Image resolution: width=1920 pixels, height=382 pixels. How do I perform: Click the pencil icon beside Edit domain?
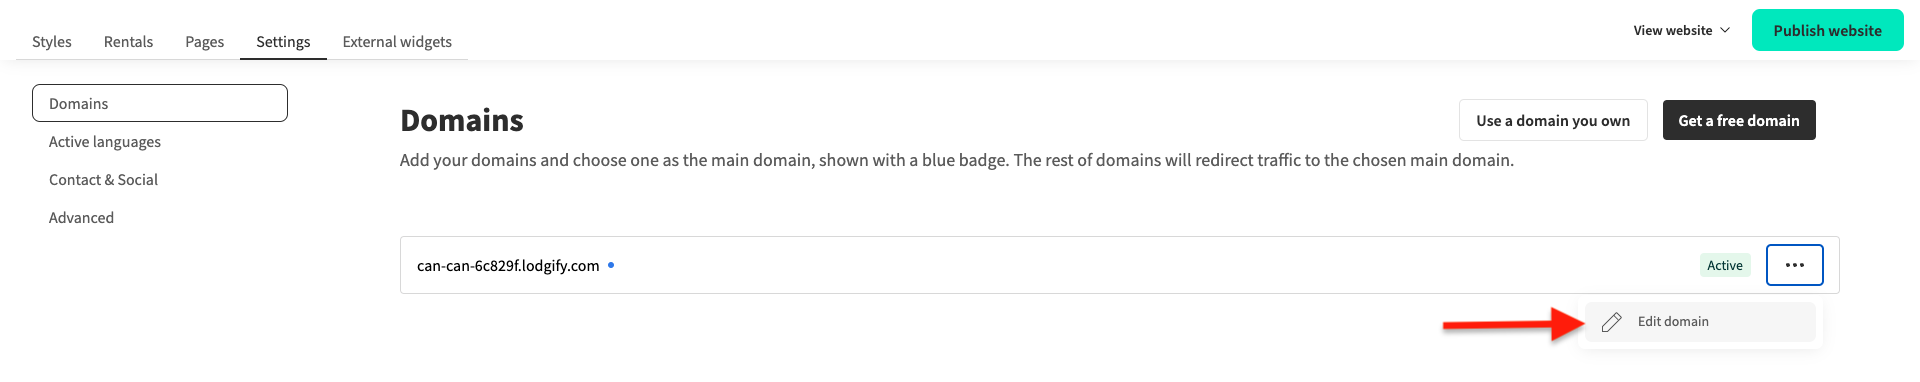1611,322
